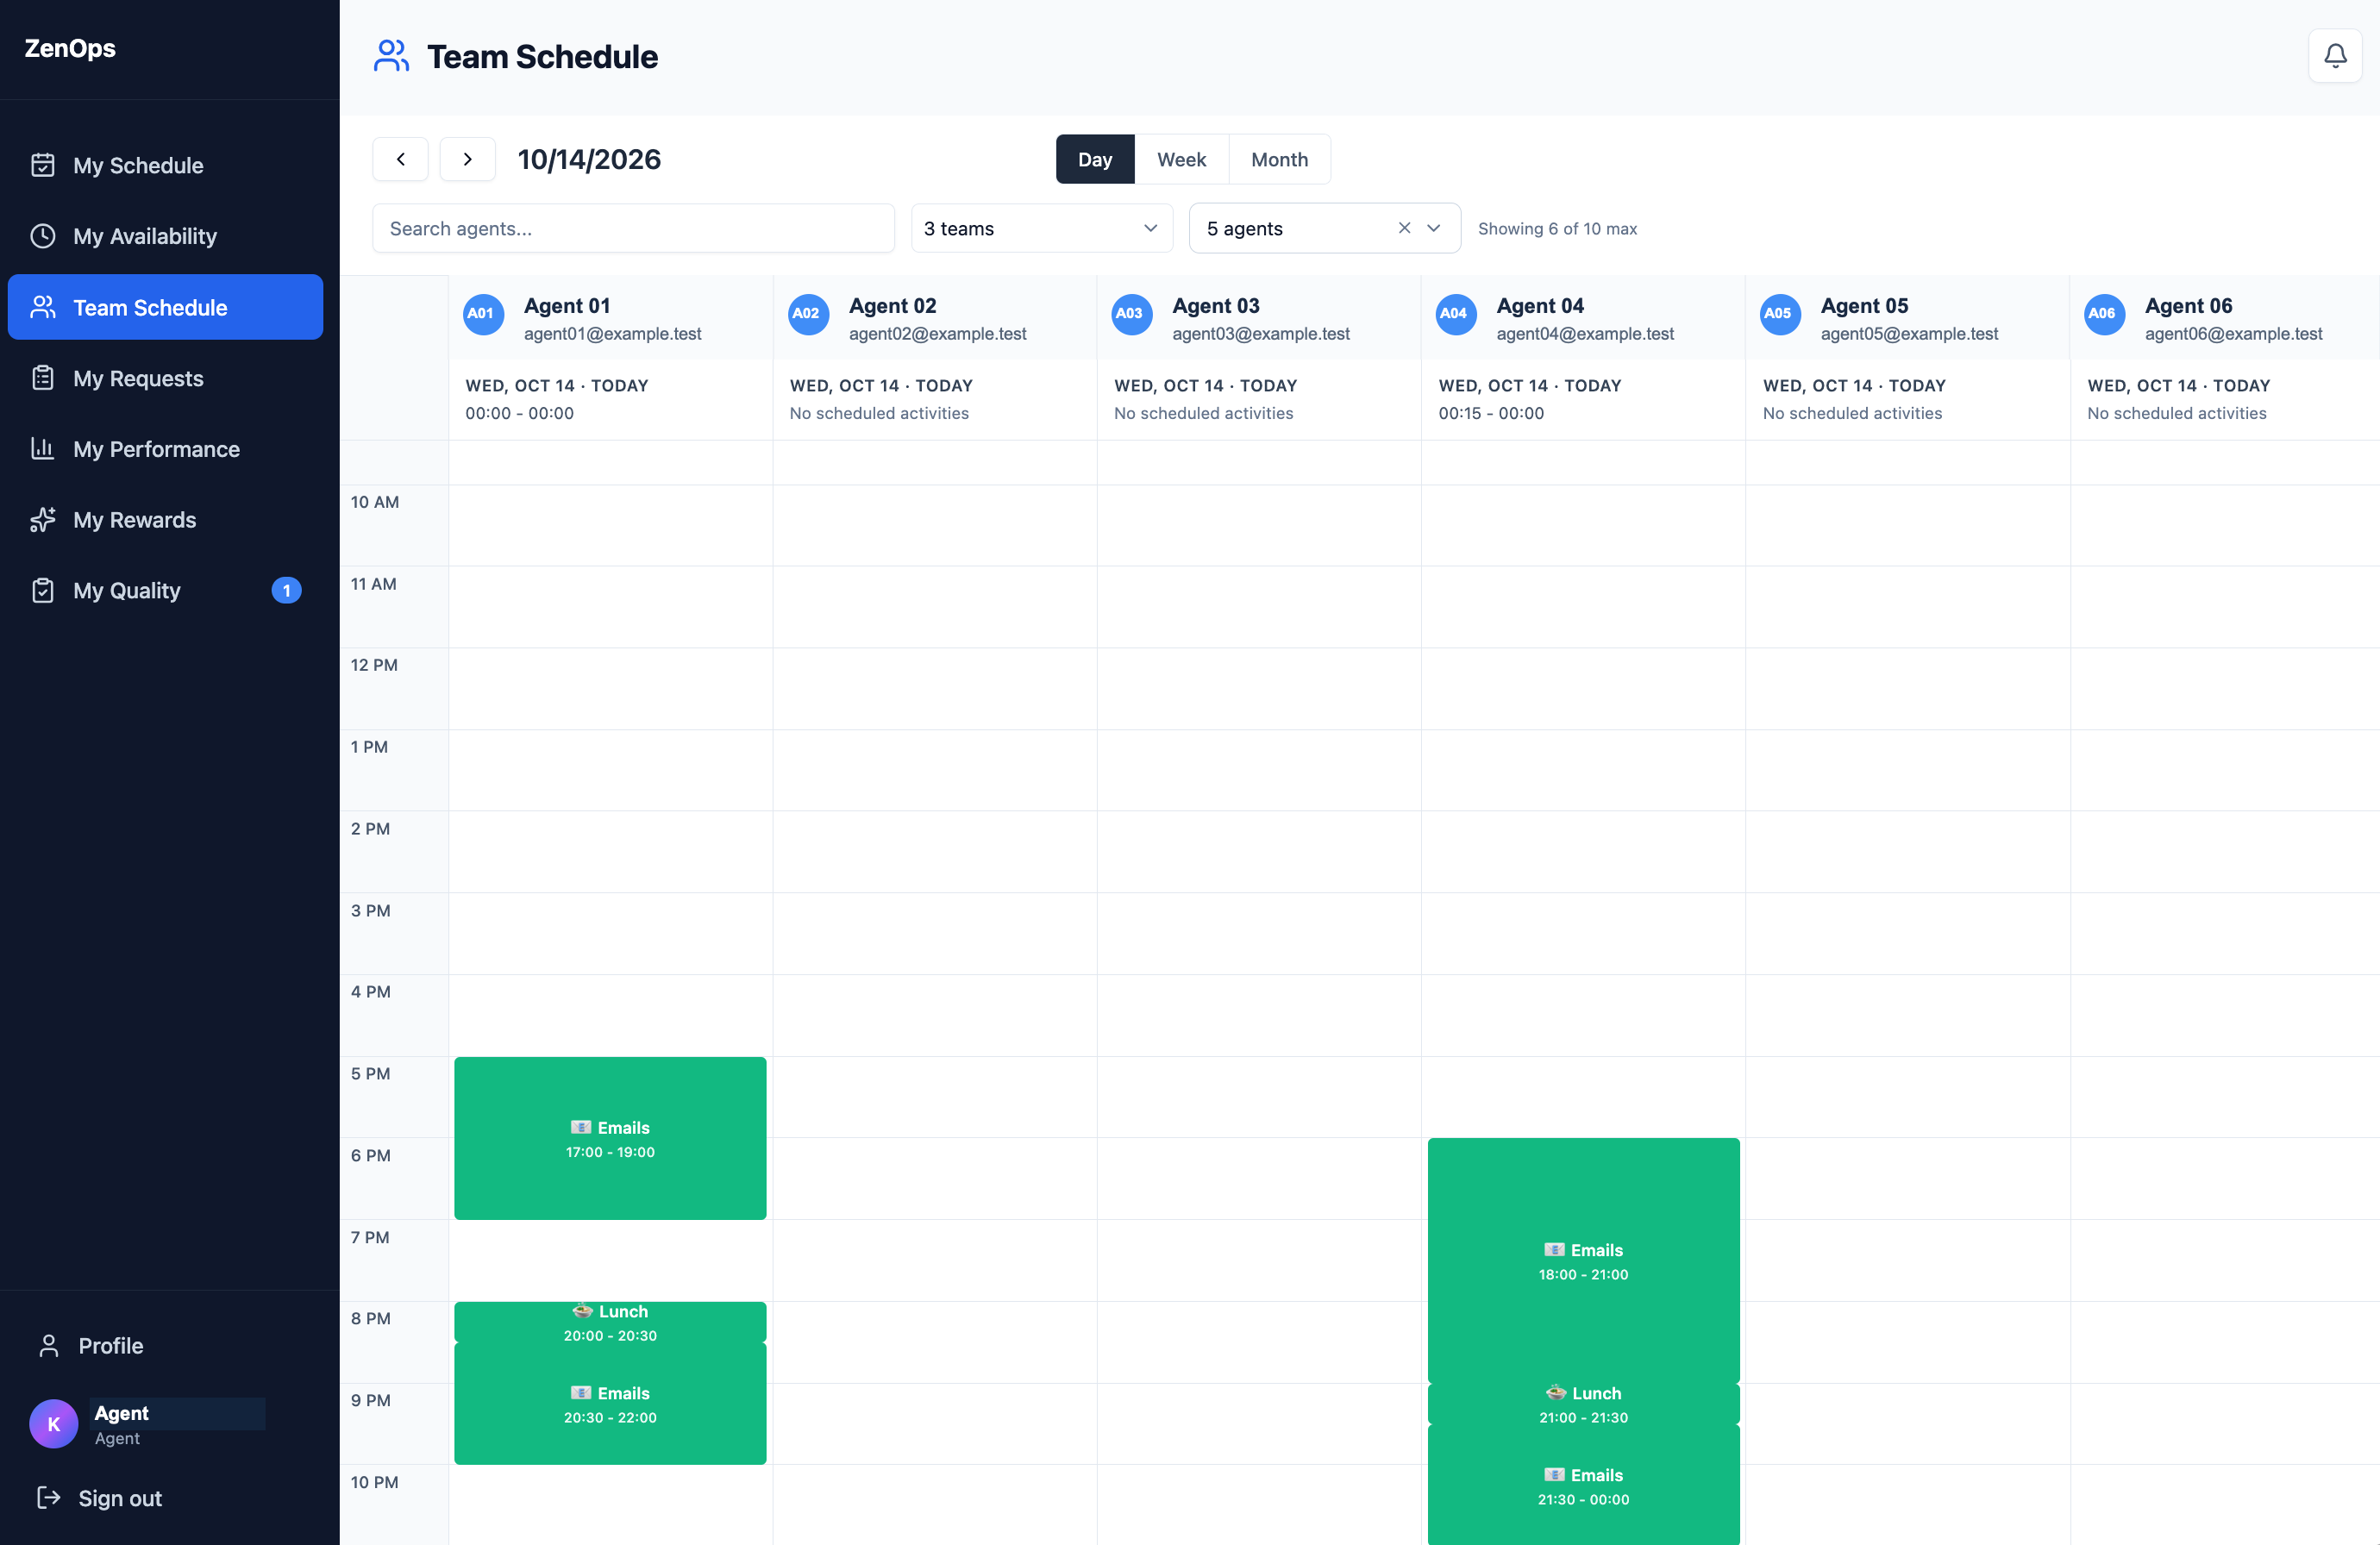Click the user avatar K

point(54,1423)
